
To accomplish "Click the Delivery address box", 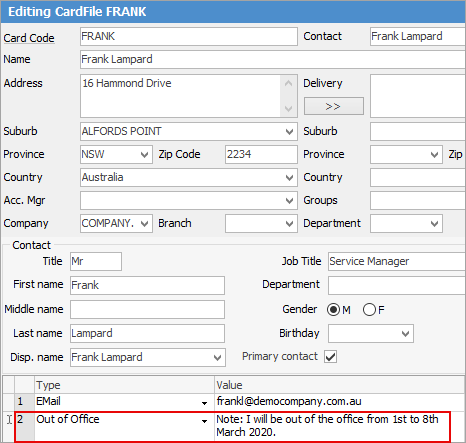I will (x=418, y=96).
